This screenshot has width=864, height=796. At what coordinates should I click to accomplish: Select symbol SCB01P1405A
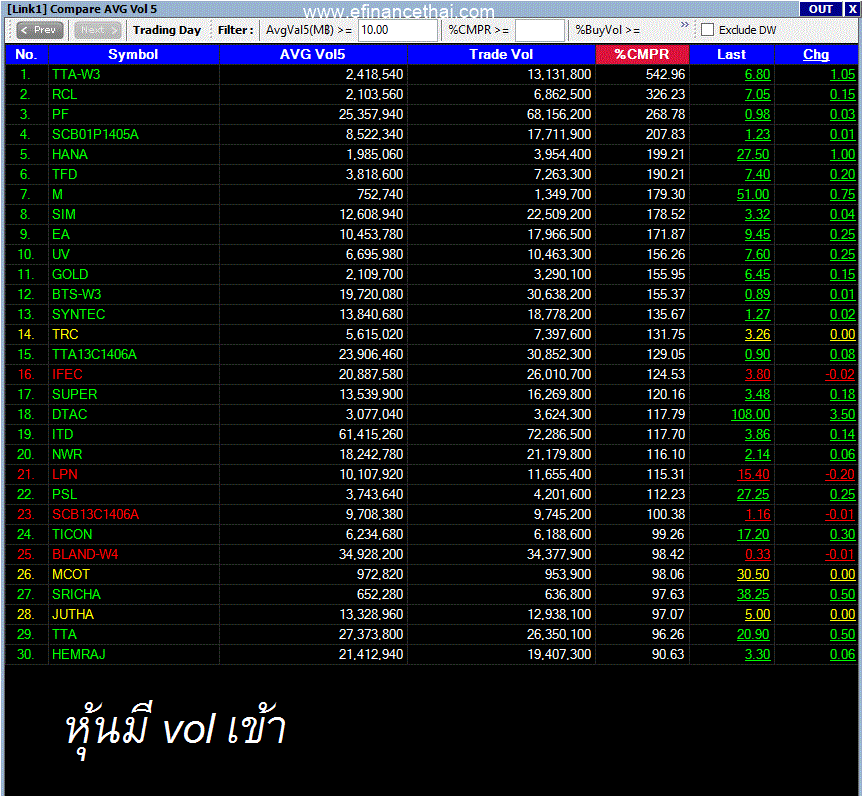pos(95,134)
